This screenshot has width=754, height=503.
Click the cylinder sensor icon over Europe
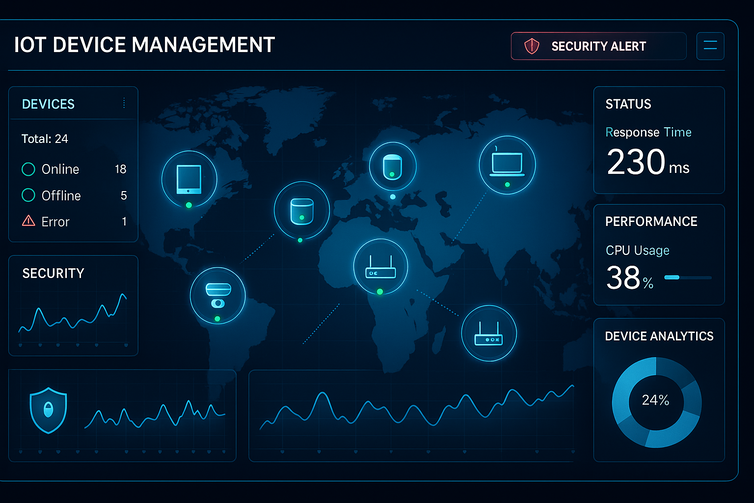coord(392,166)
